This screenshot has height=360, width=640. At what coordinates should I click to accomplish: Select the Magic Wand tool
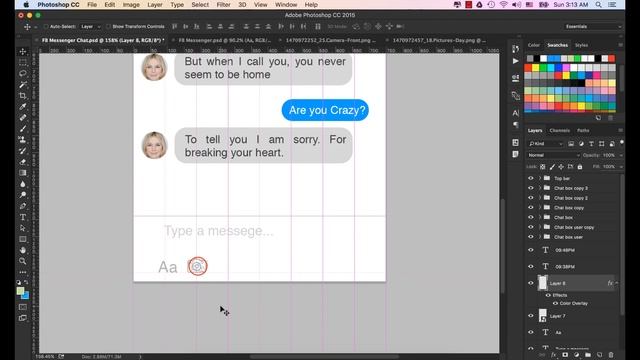pyautogui.click(x=23, y=84)
